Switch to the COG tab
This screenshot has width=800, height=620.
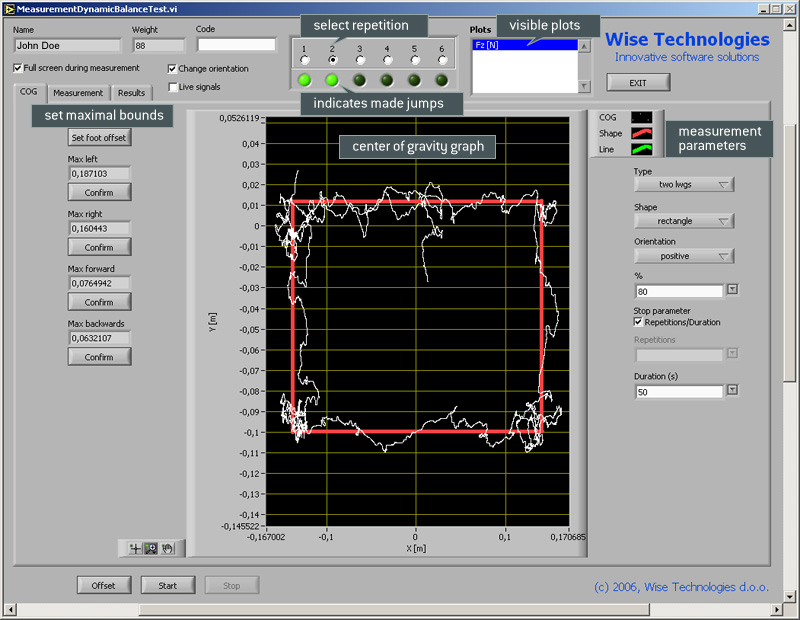tap(29, 92)
